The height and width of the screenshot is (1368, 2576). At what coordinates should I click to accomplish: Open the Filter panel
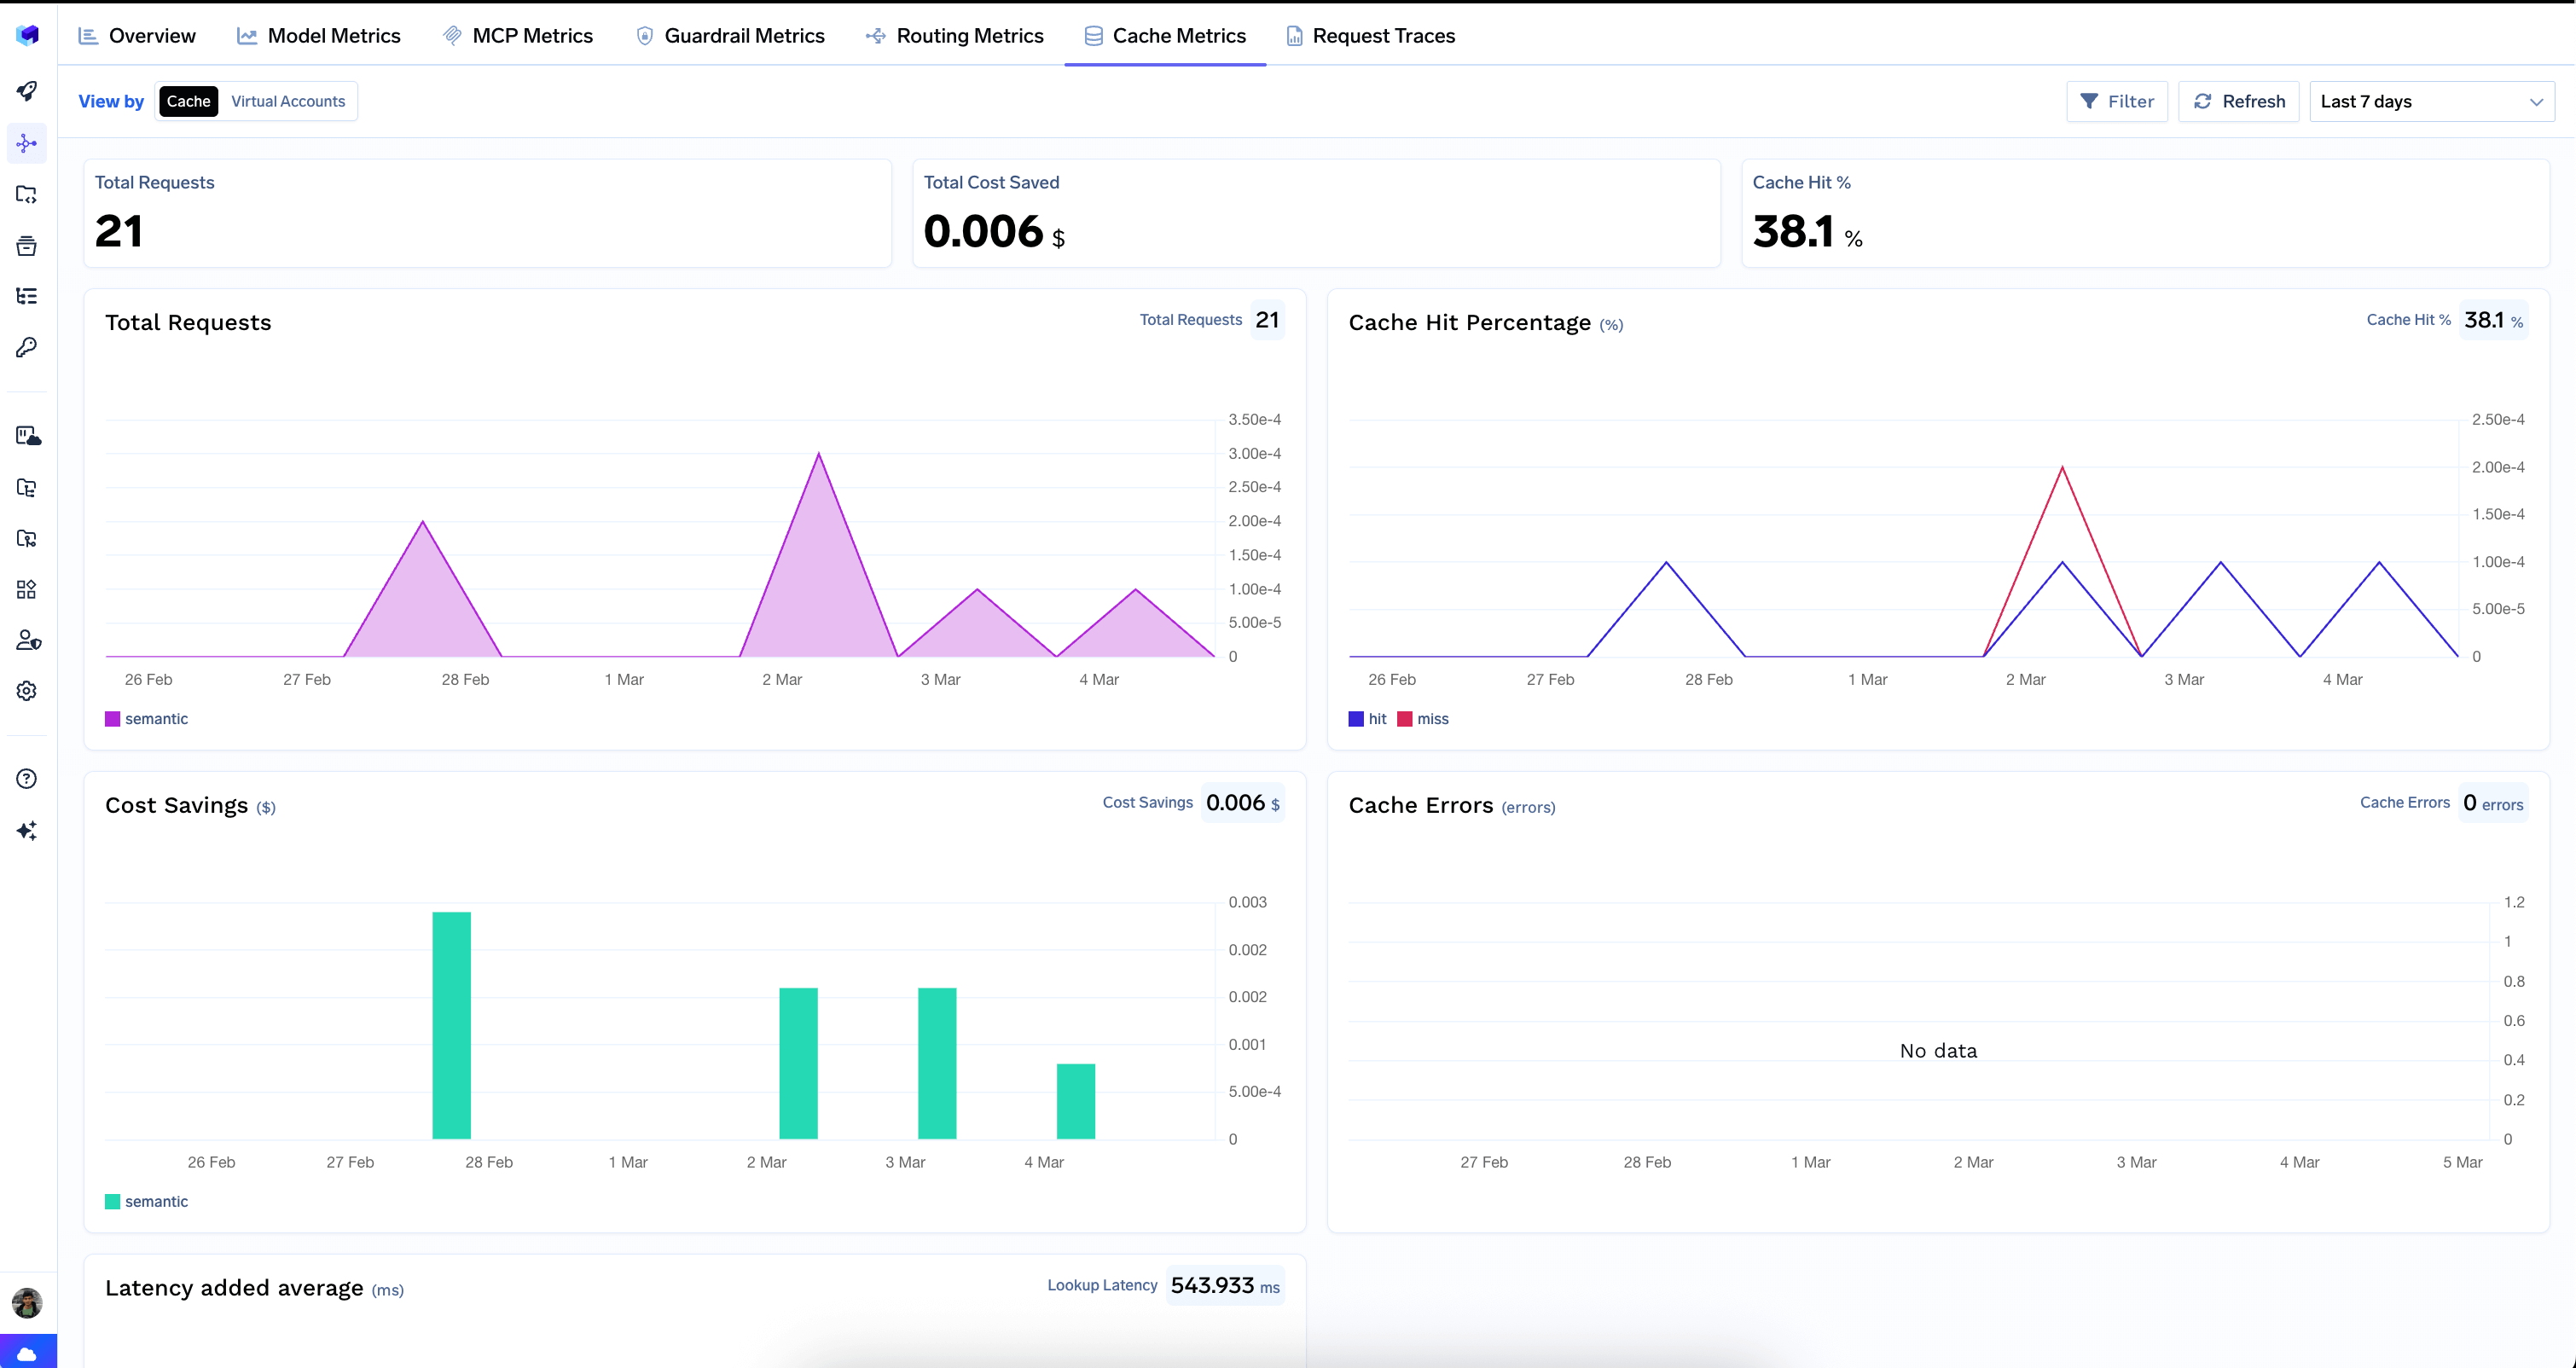(2117, 101)
